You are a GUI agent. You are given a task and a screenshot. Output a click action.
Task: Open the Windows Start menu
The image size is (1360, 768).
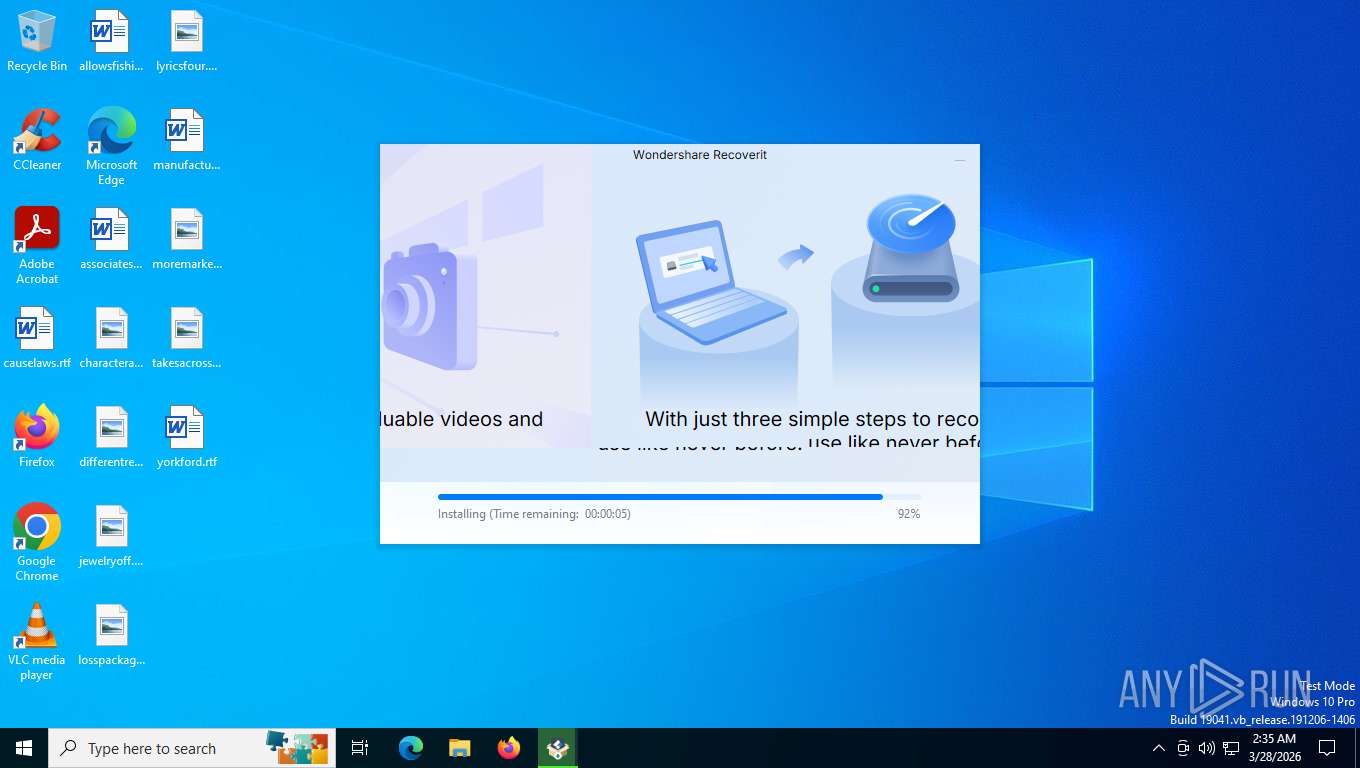tap(24, 748)
